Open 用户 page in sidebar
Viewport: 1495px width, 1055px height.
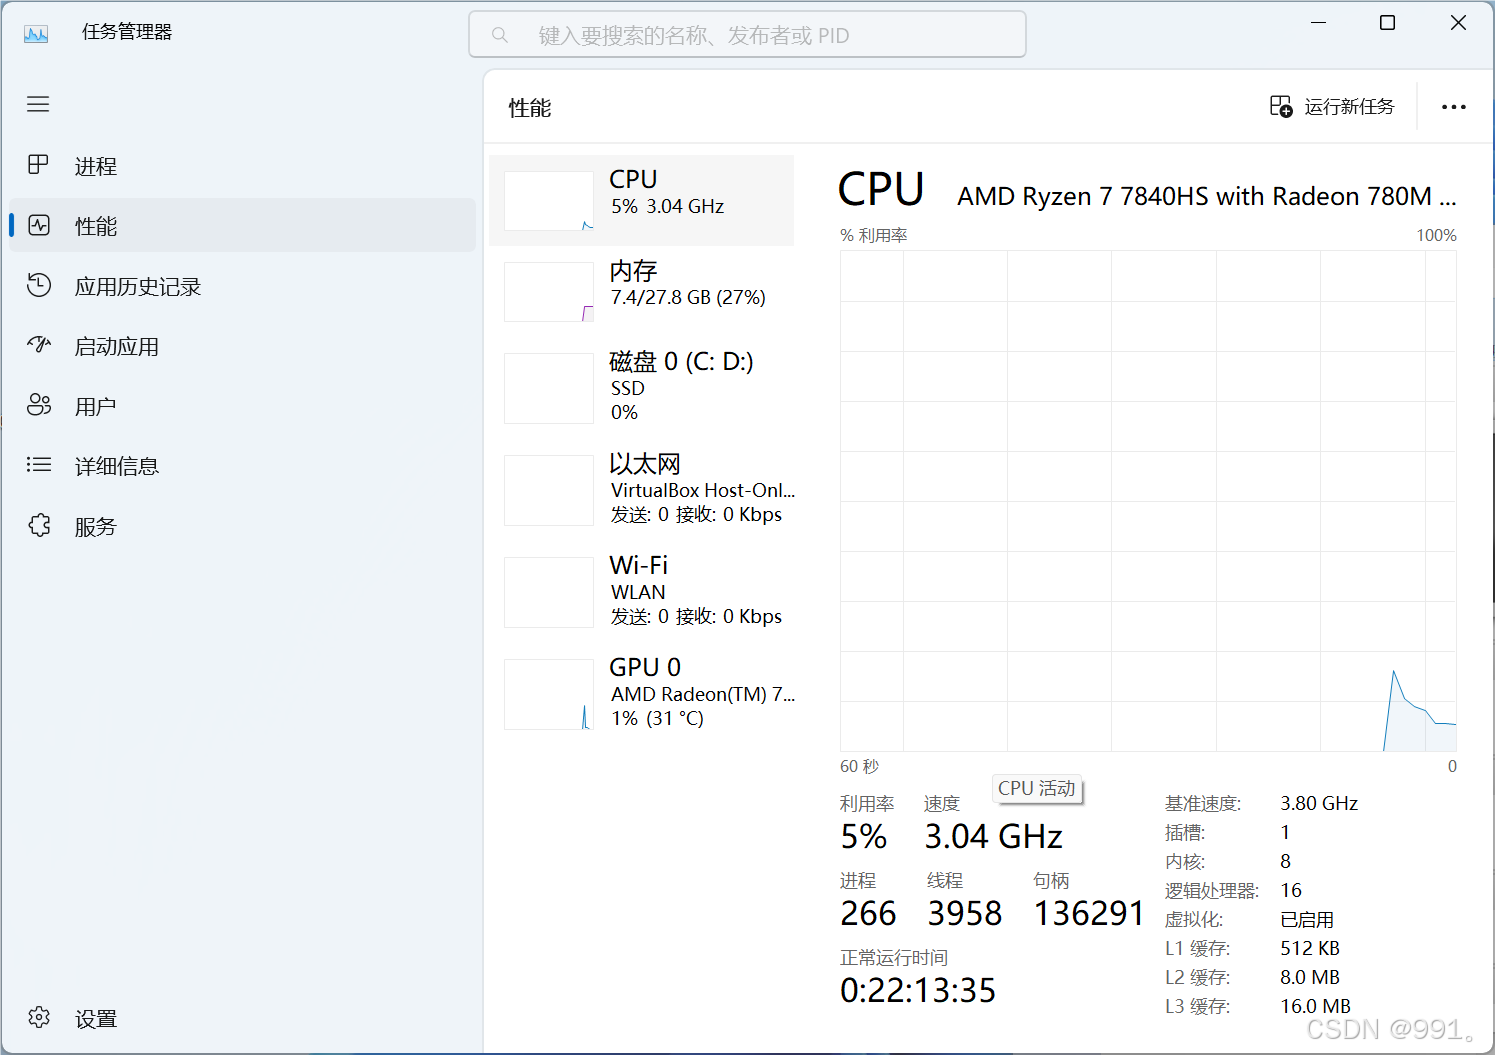[x=242, y=406]
